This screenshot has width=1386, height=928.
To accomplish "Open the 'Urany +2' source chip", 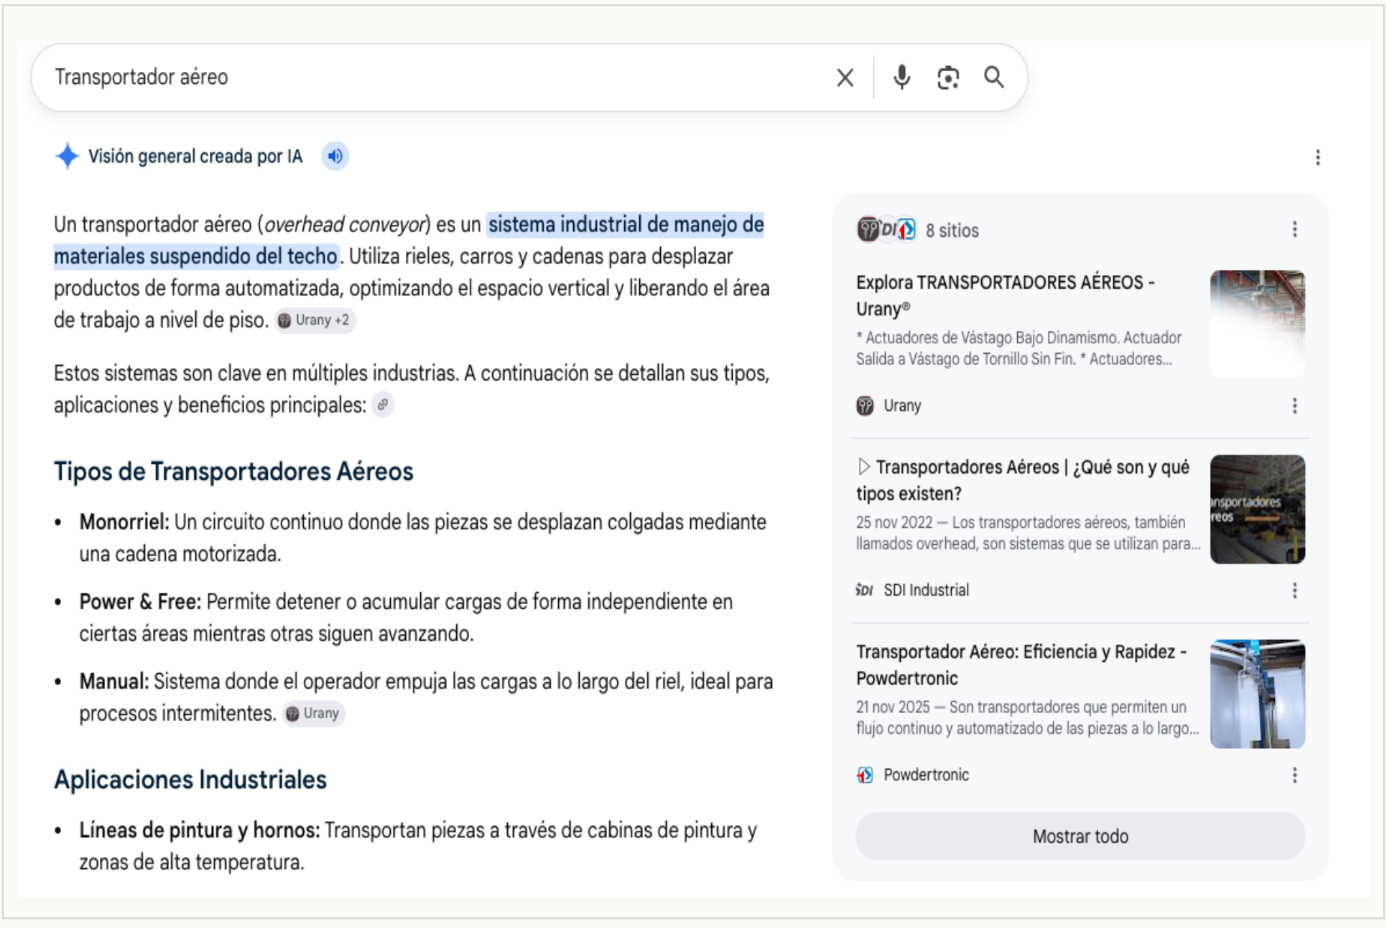I will pyautogui.click(x=314, y=320).
